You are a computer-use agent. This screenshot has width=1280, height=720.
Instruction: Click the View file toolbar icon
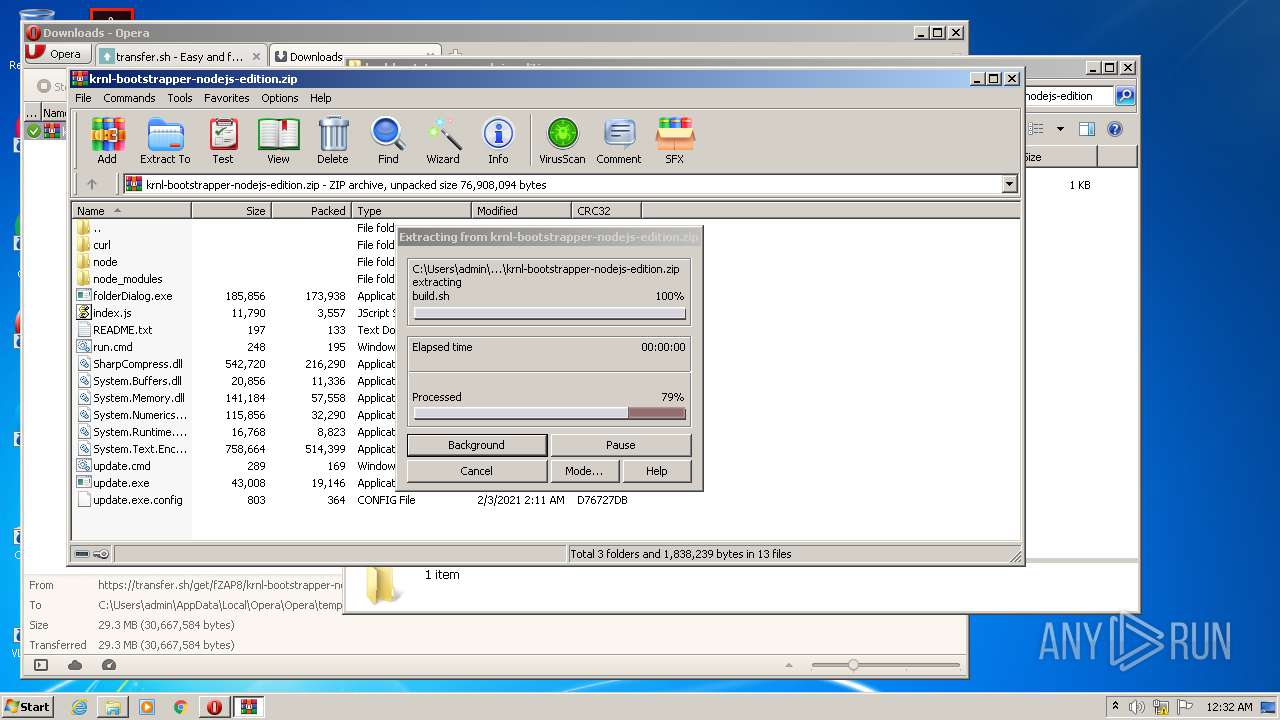tap(278, 141)
